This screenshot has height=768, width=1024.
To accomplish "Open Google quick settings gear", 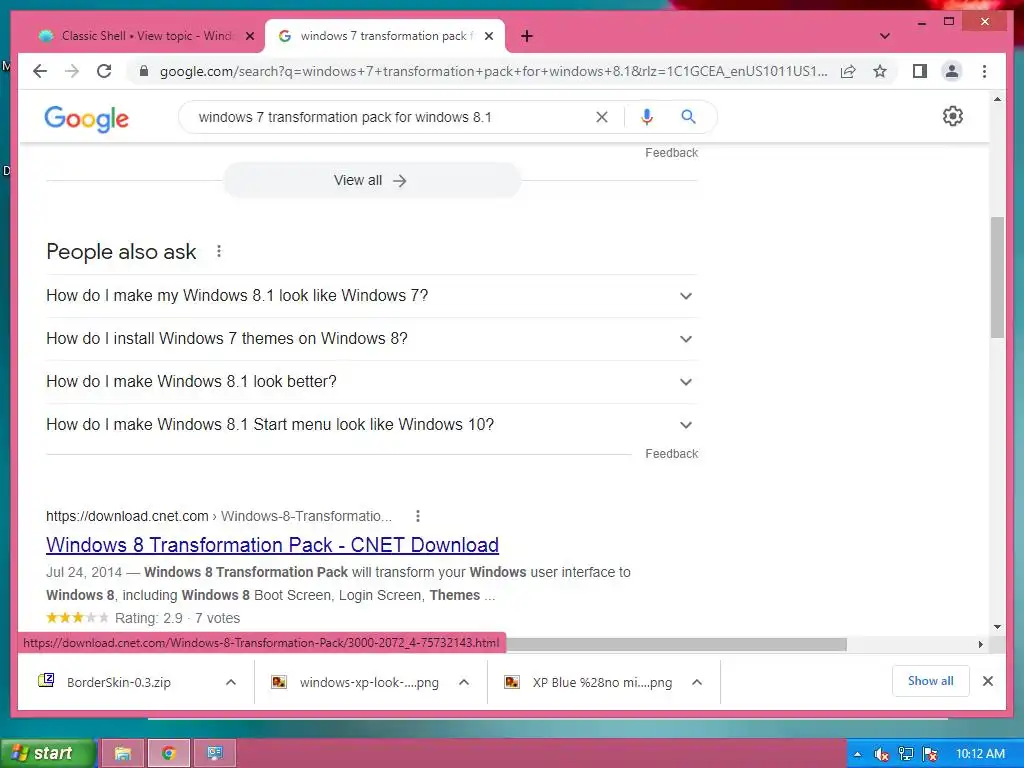I will pos(952,116).
